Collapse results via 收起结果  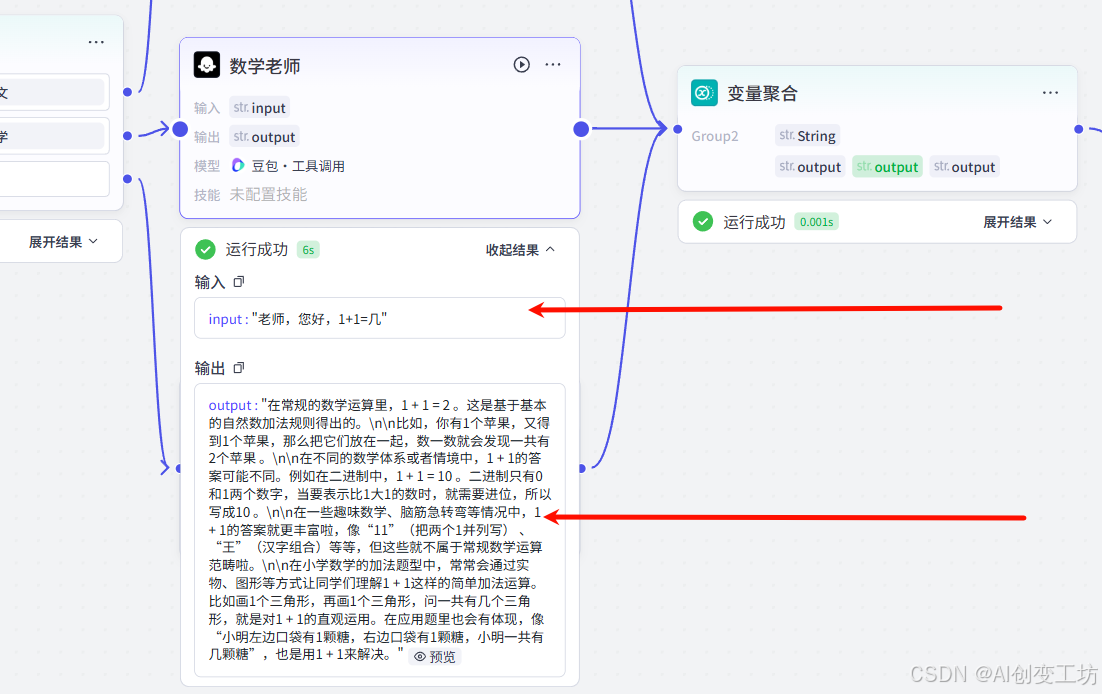520,250
